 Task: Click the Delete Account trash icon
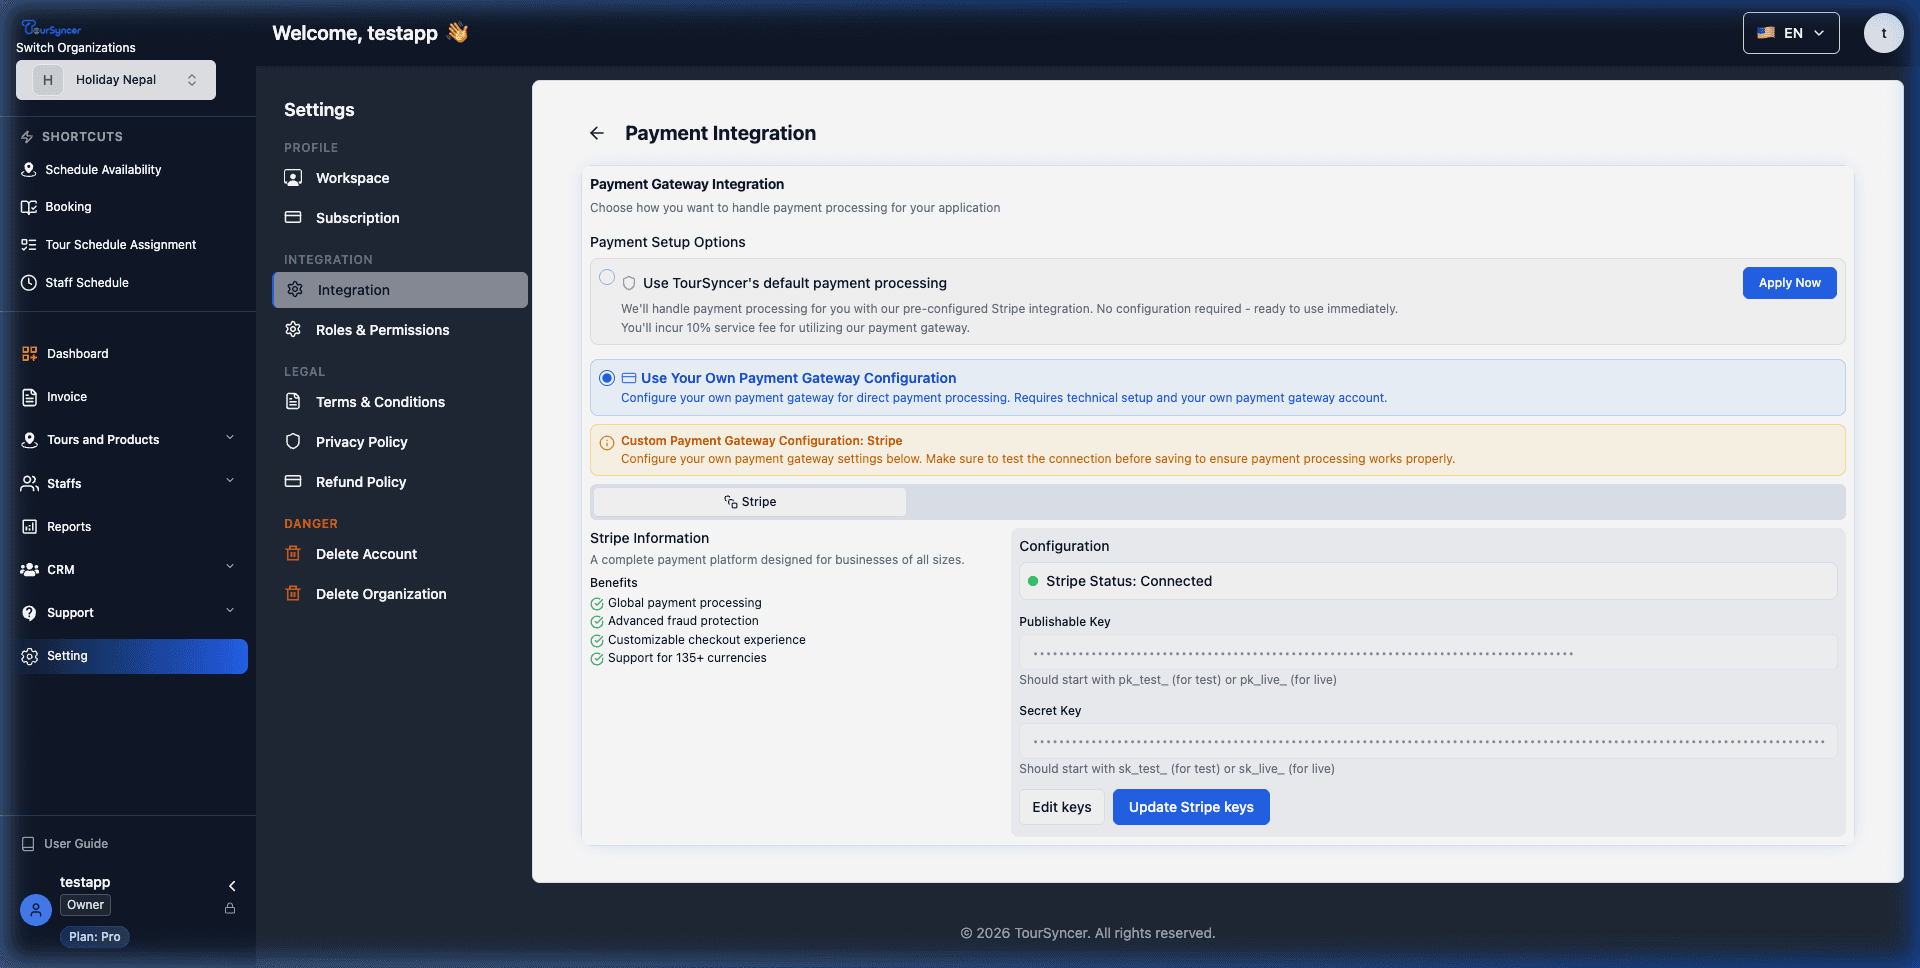click(x=293, y=553)
